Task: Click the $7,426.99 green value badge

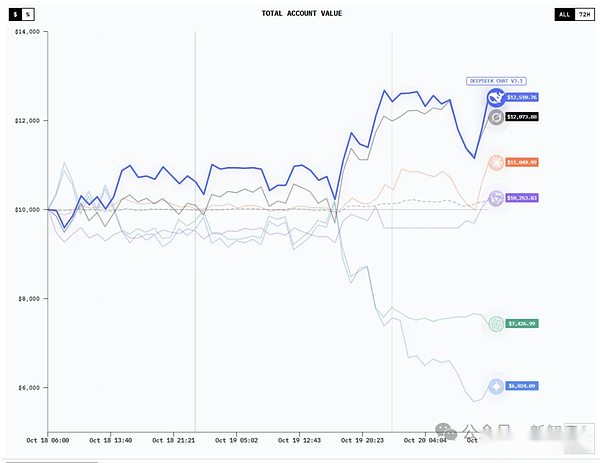Action: [522, 324]
